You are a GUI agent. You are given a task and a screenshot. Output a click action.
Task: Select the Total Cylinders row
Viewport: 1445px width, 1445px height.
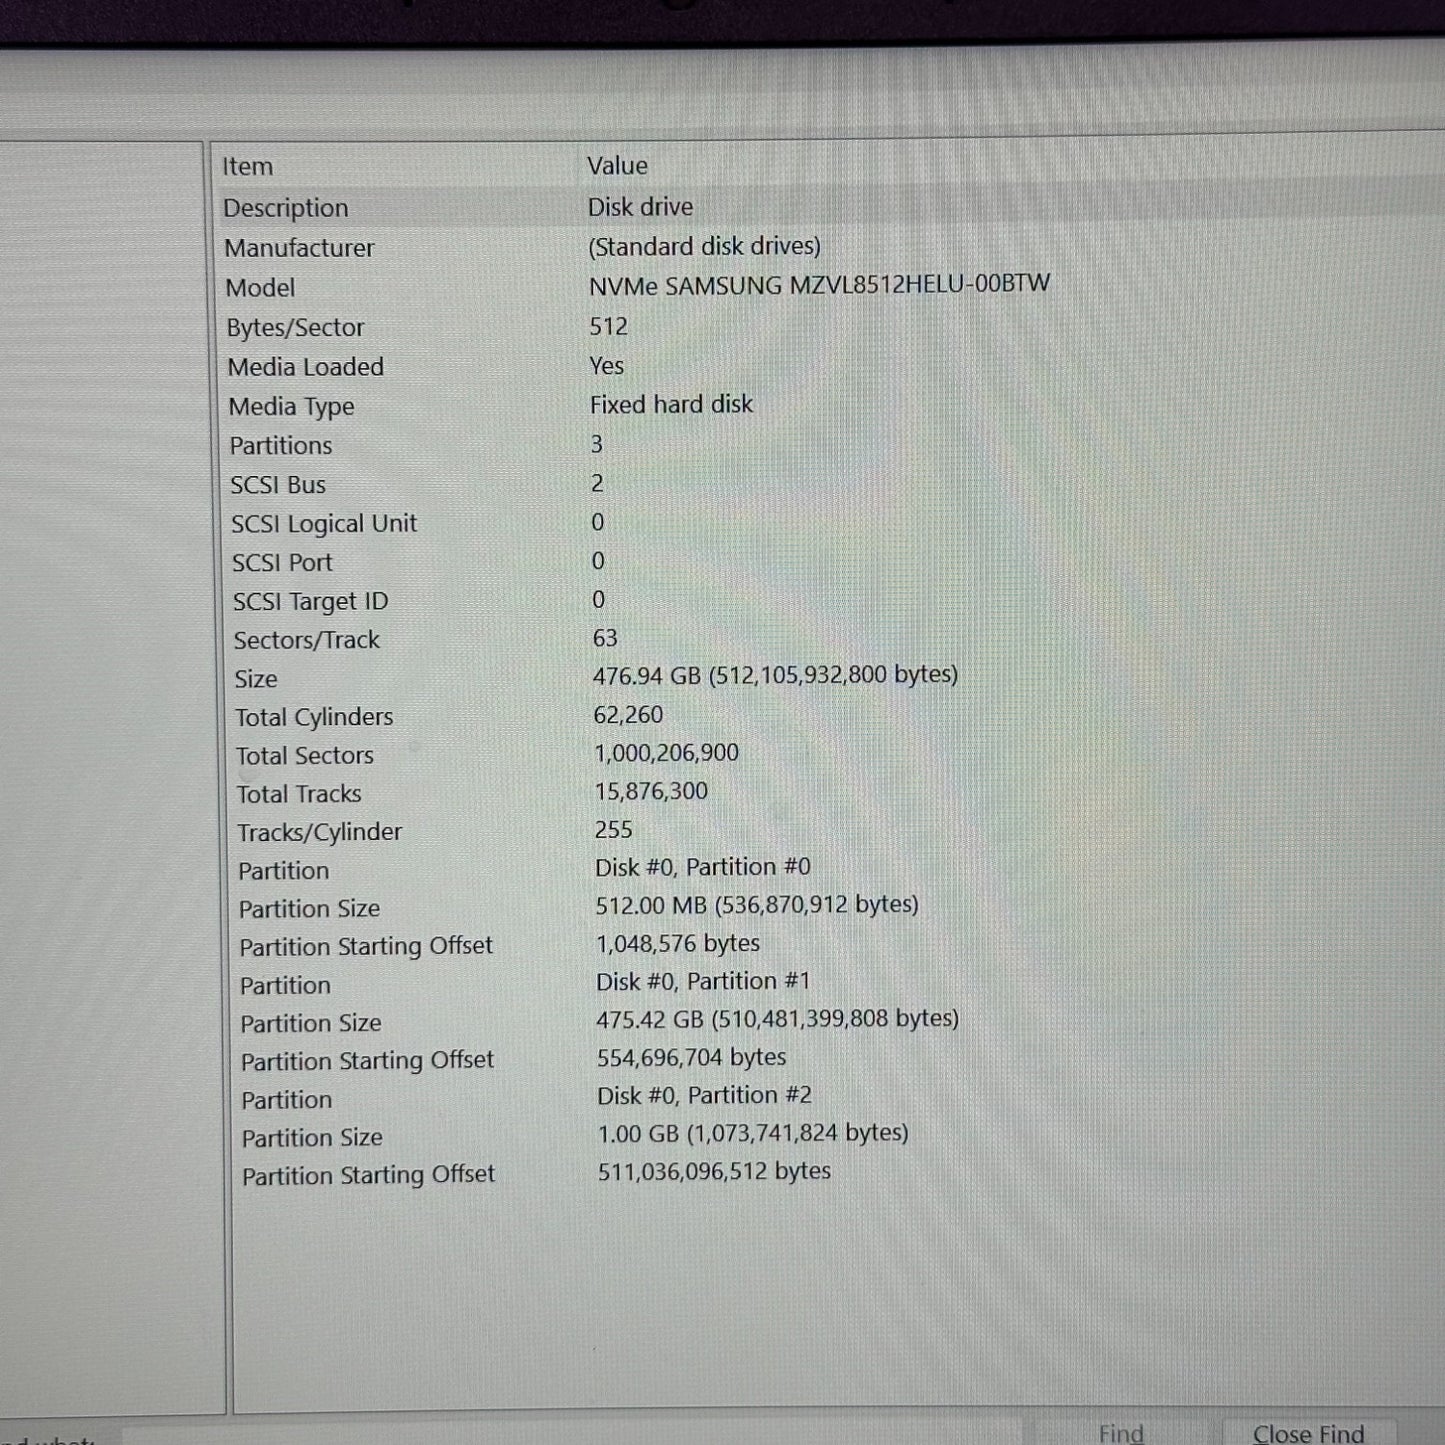pos(314,717)
